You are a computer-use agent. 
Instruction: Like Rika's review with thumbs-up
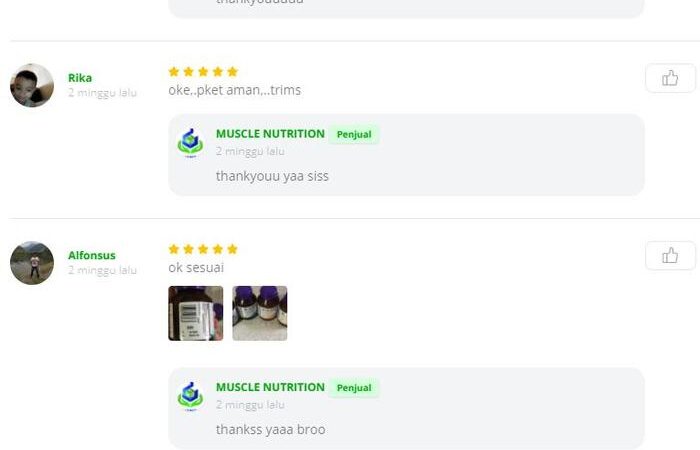(x=670, y=78)
